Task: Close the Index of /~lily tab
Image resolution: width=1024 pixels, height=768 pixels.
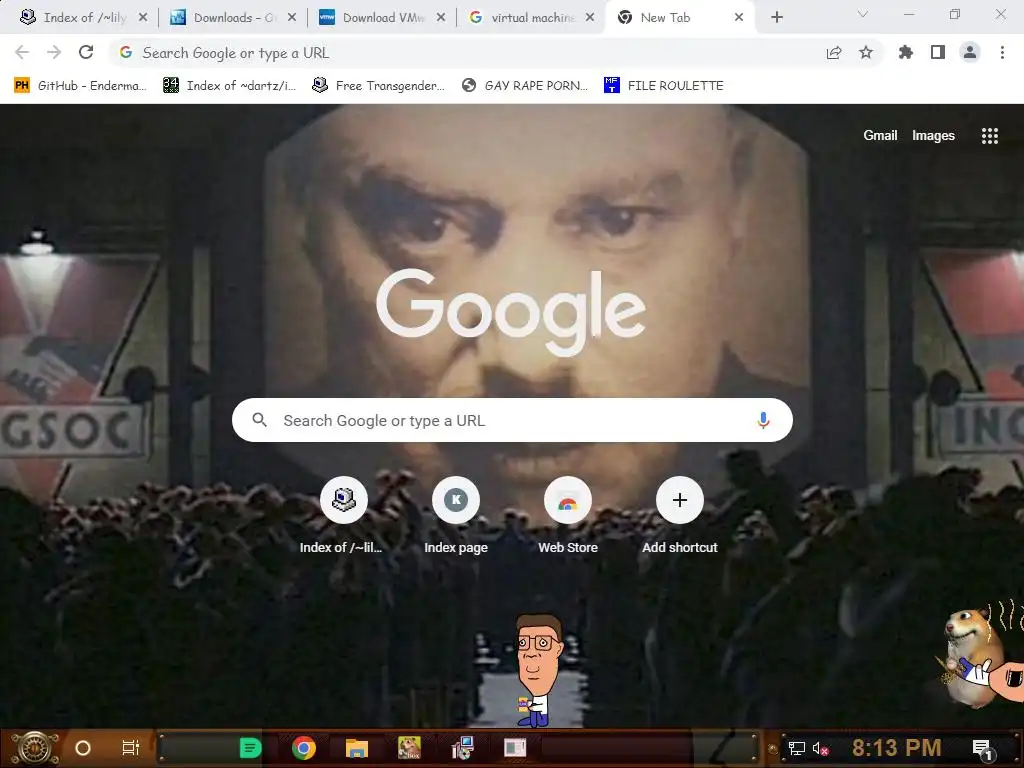Action: tap(143, 18)
